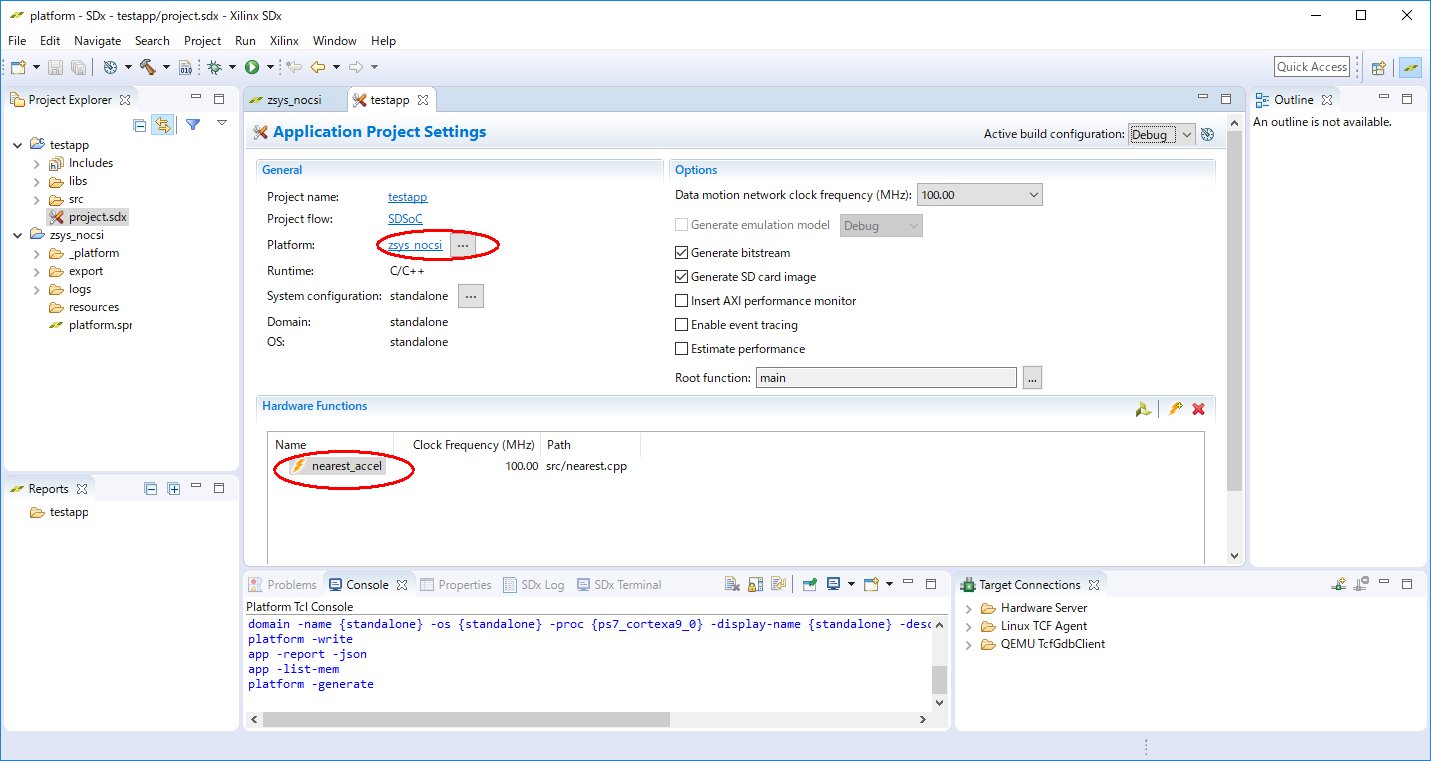Viewport: 1431px width, 761px height.
Task: Click the Build hammer icon in toolbar
Action: [148, 67]
